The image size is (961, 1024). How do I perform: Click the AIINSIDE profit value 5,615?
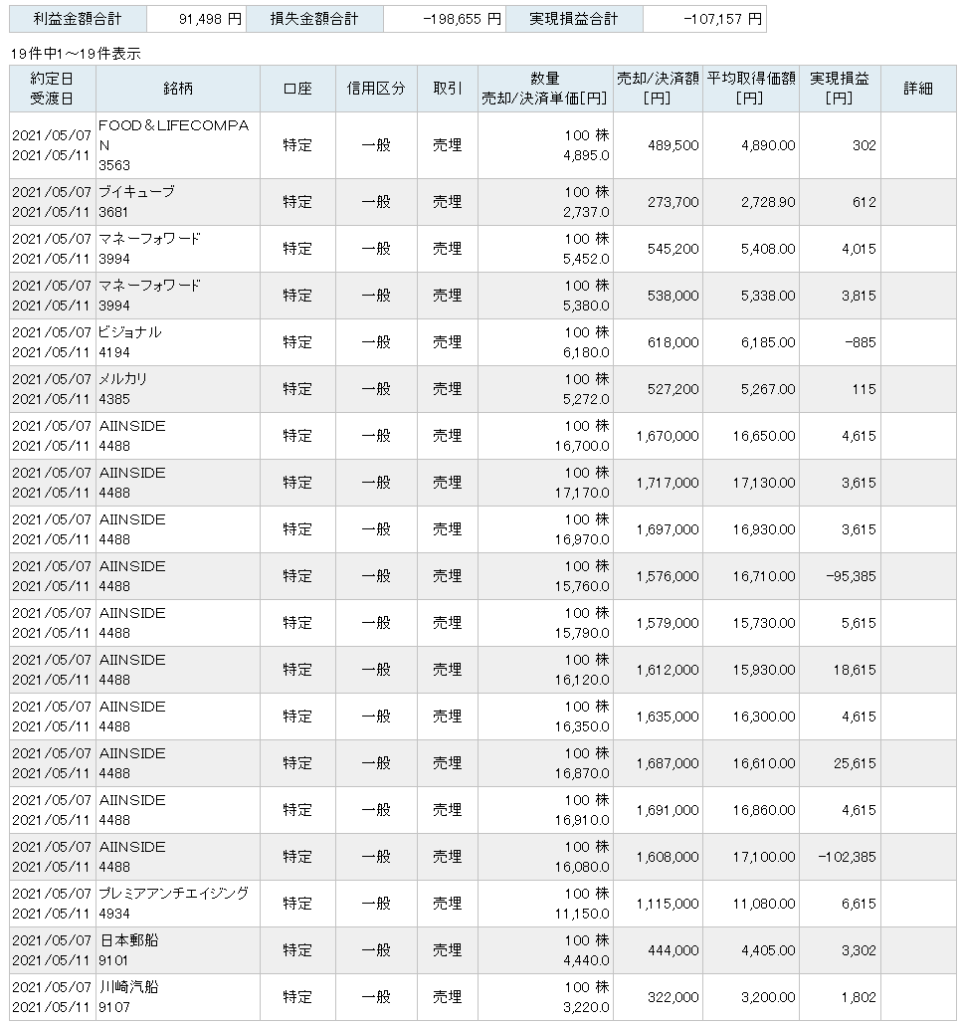tap(859, 624)
